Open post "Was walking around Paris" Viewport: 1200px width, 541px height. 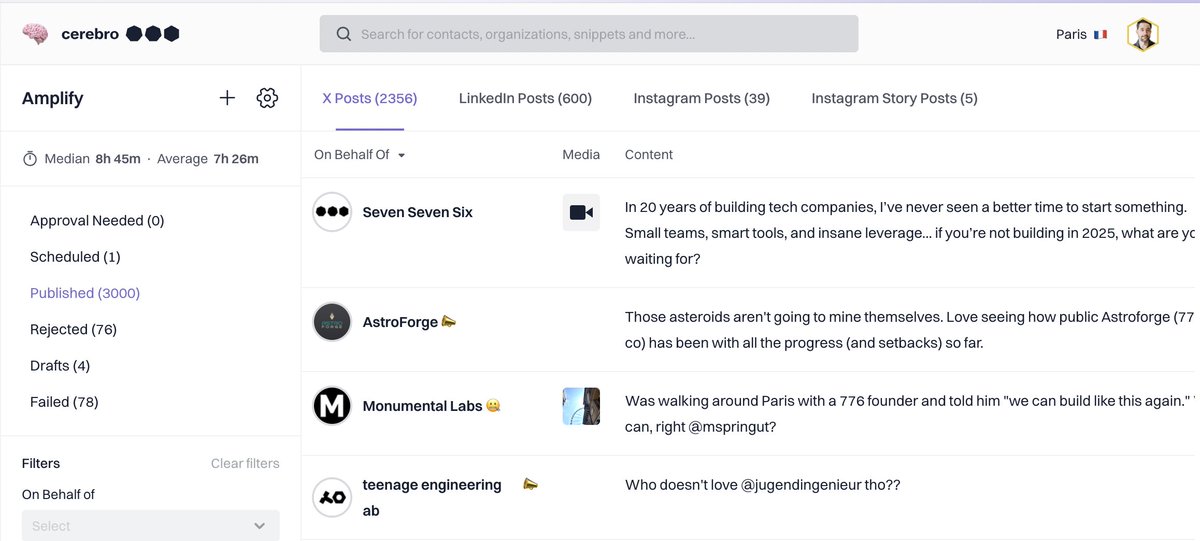point(910,414)
